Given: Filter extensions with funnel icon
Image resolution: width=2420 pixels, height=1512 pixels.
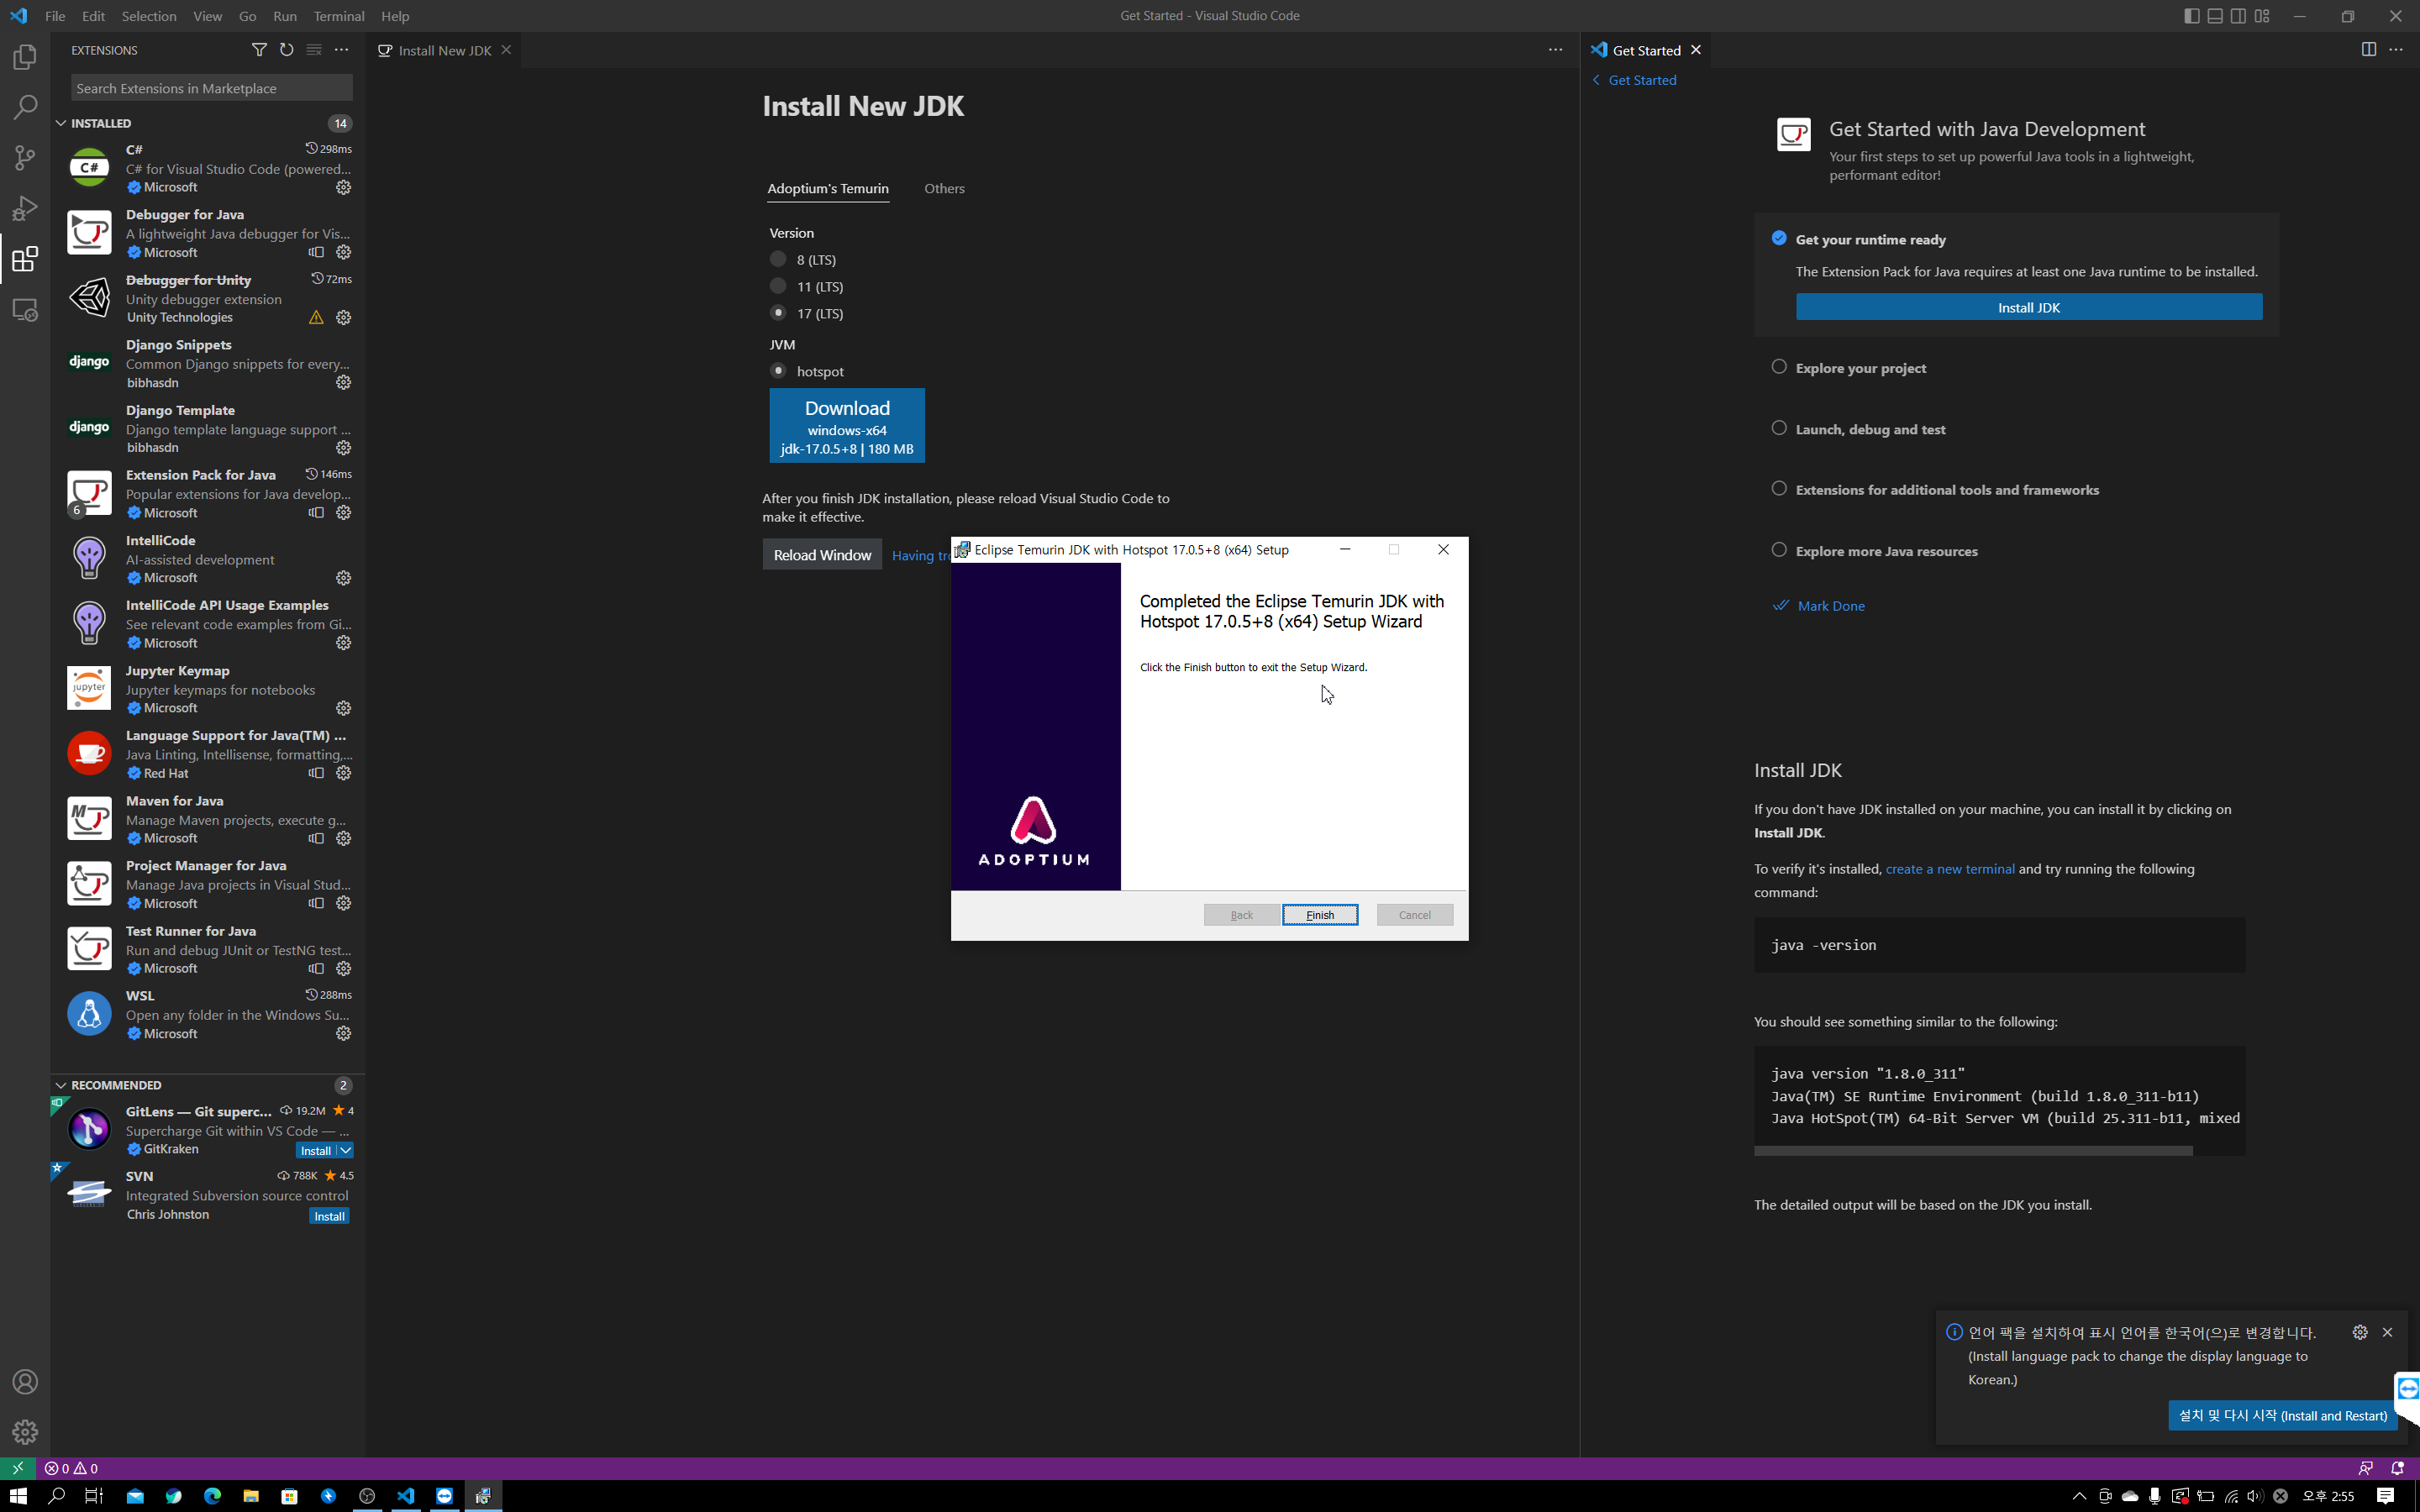Looking at the screenshot, I should (259, 50).
